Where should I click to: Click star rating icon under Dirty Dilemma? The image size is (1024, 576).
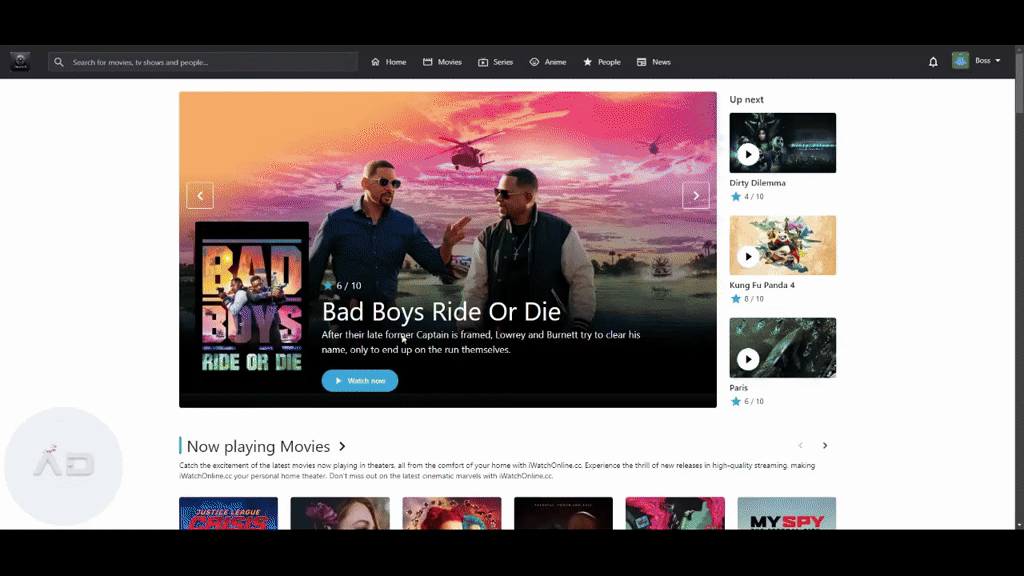tap(736, 197)
